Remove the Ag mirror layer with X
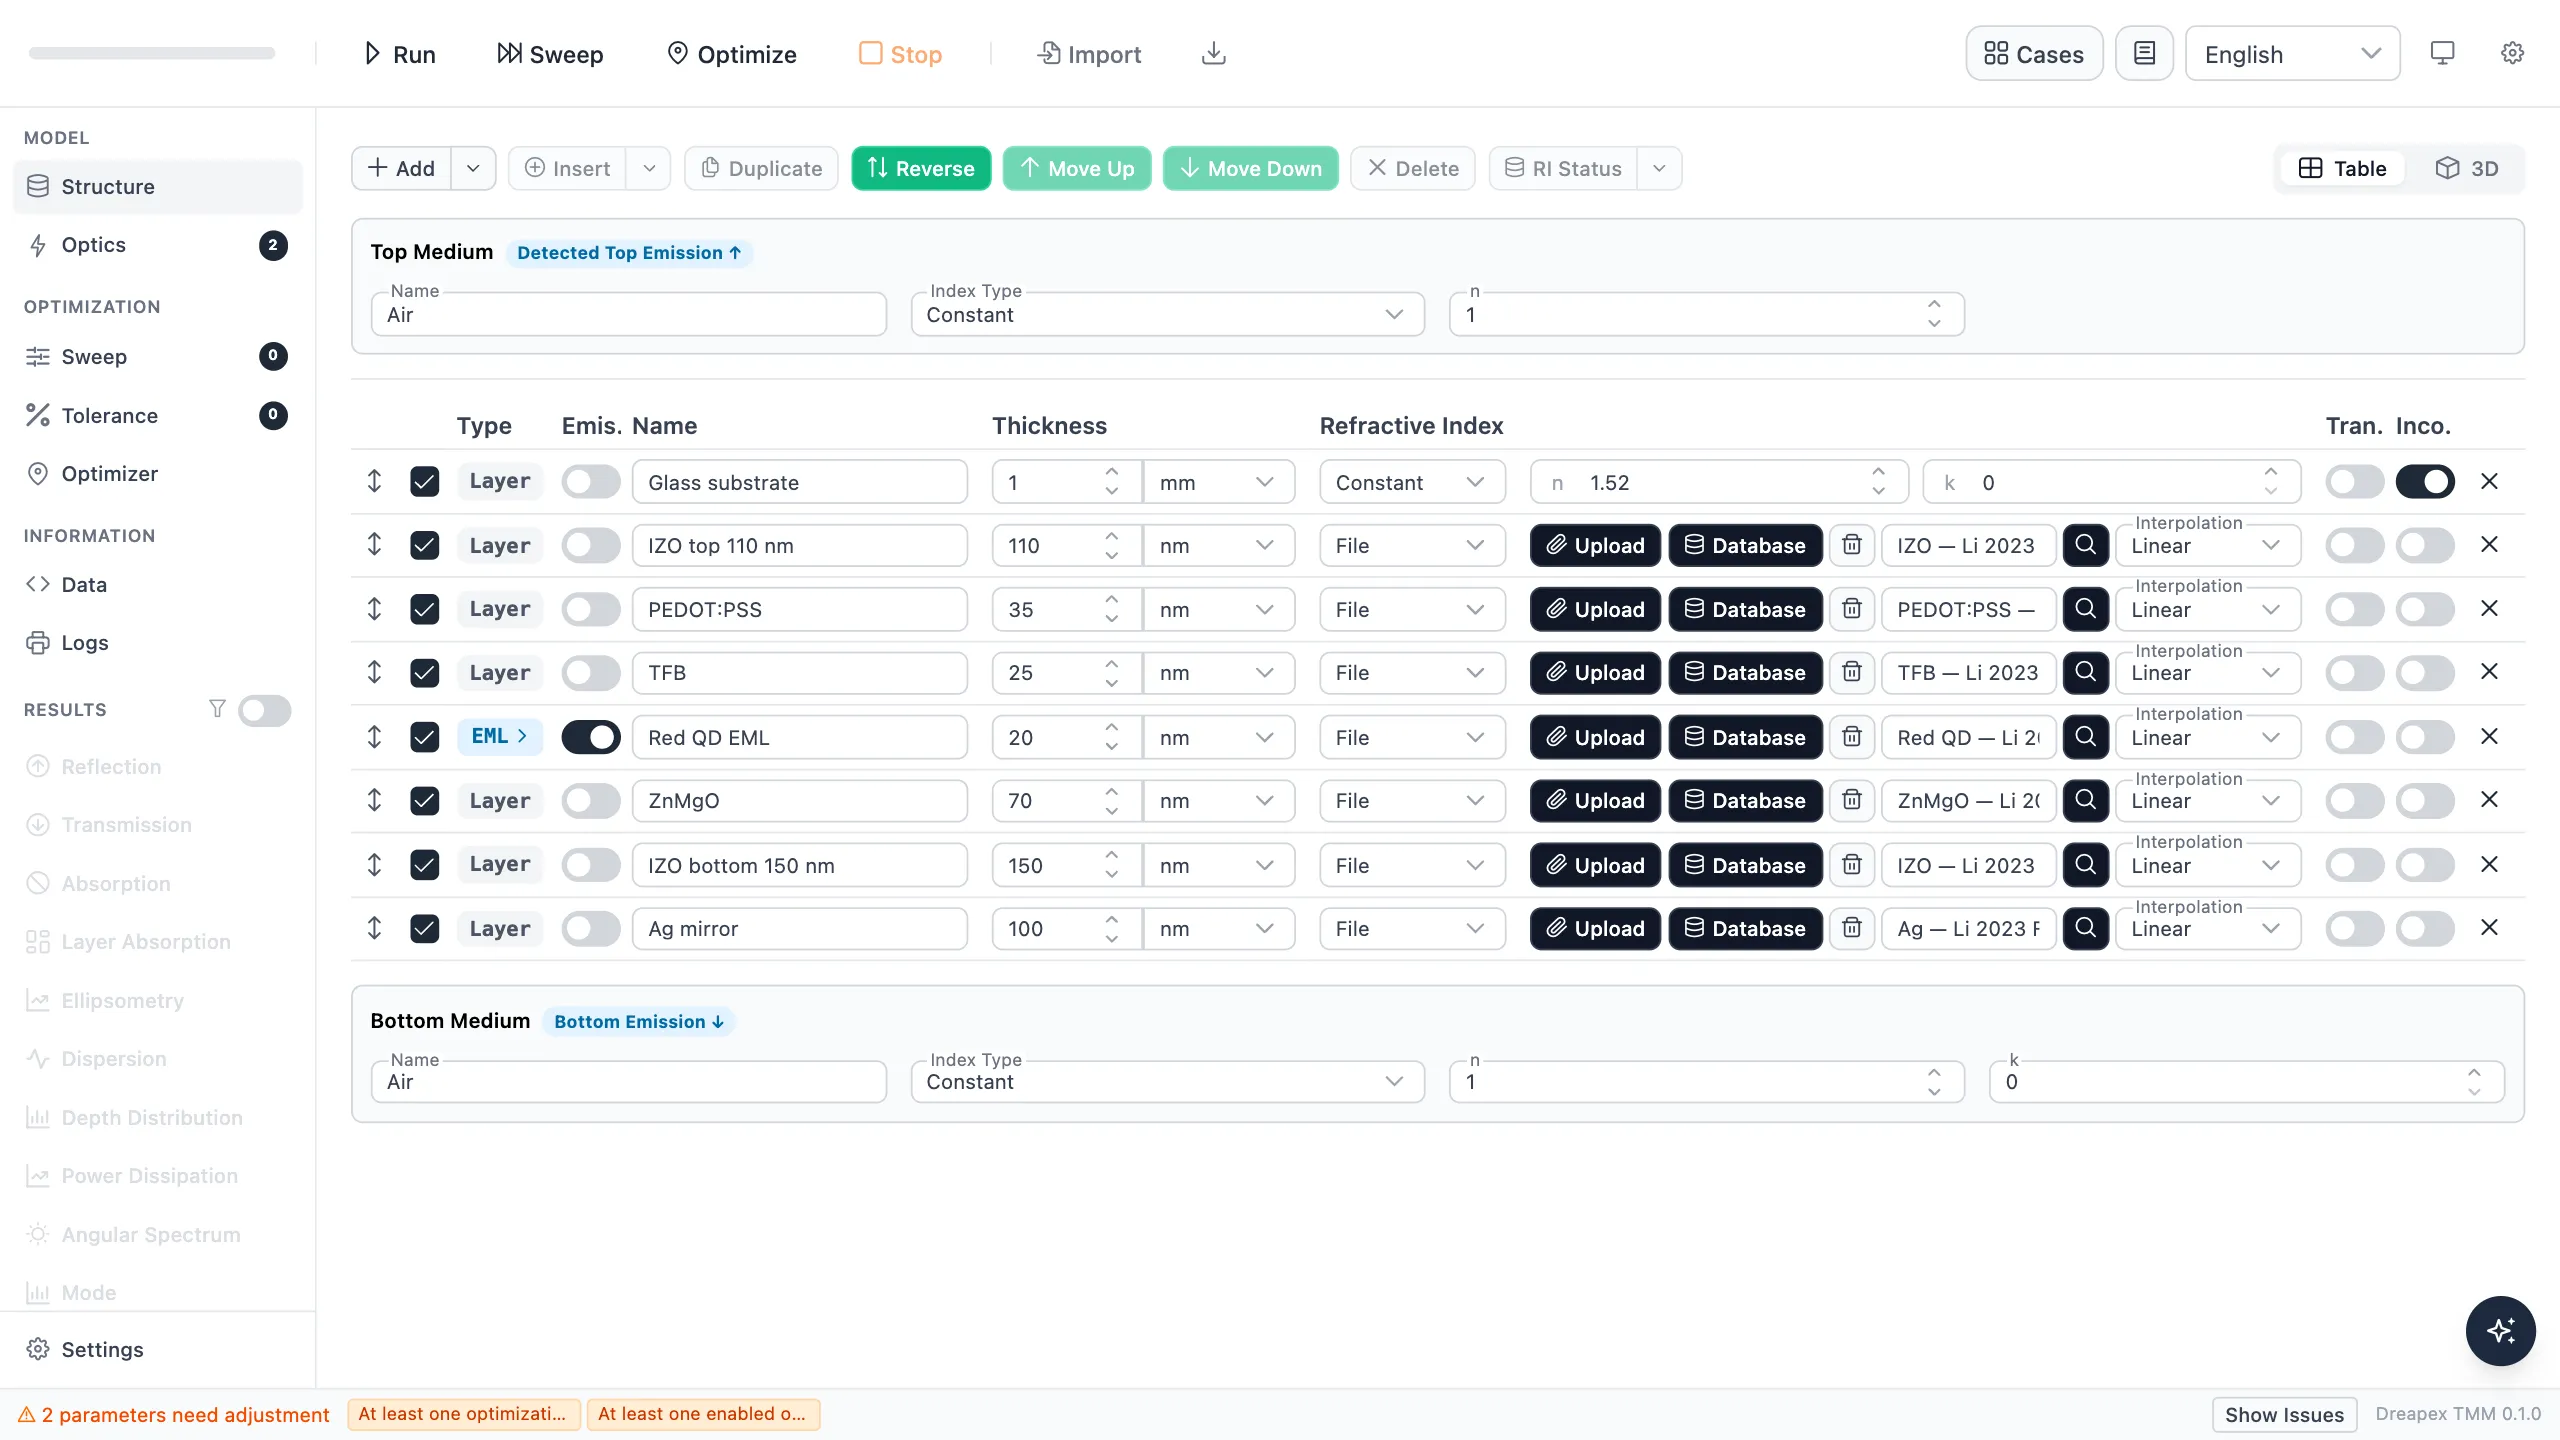The height and width of the screenshot is (1440, 2560). pos(2489,928)
